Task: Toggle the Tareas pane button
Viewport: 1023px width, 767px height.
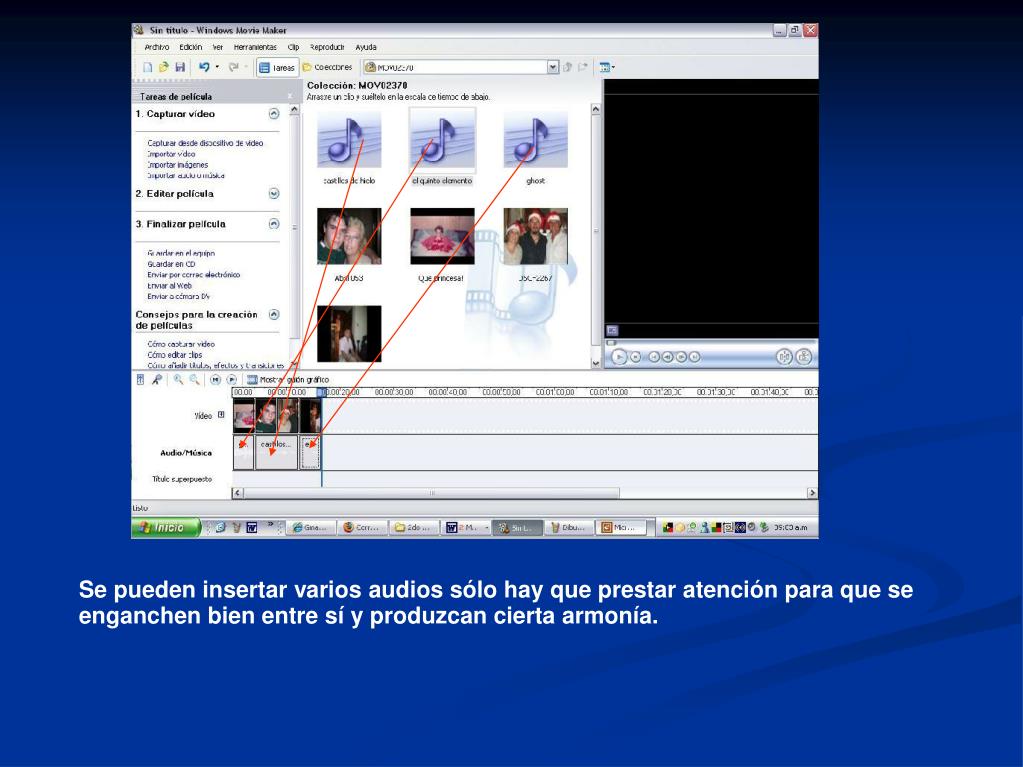Action: (277, 68)
